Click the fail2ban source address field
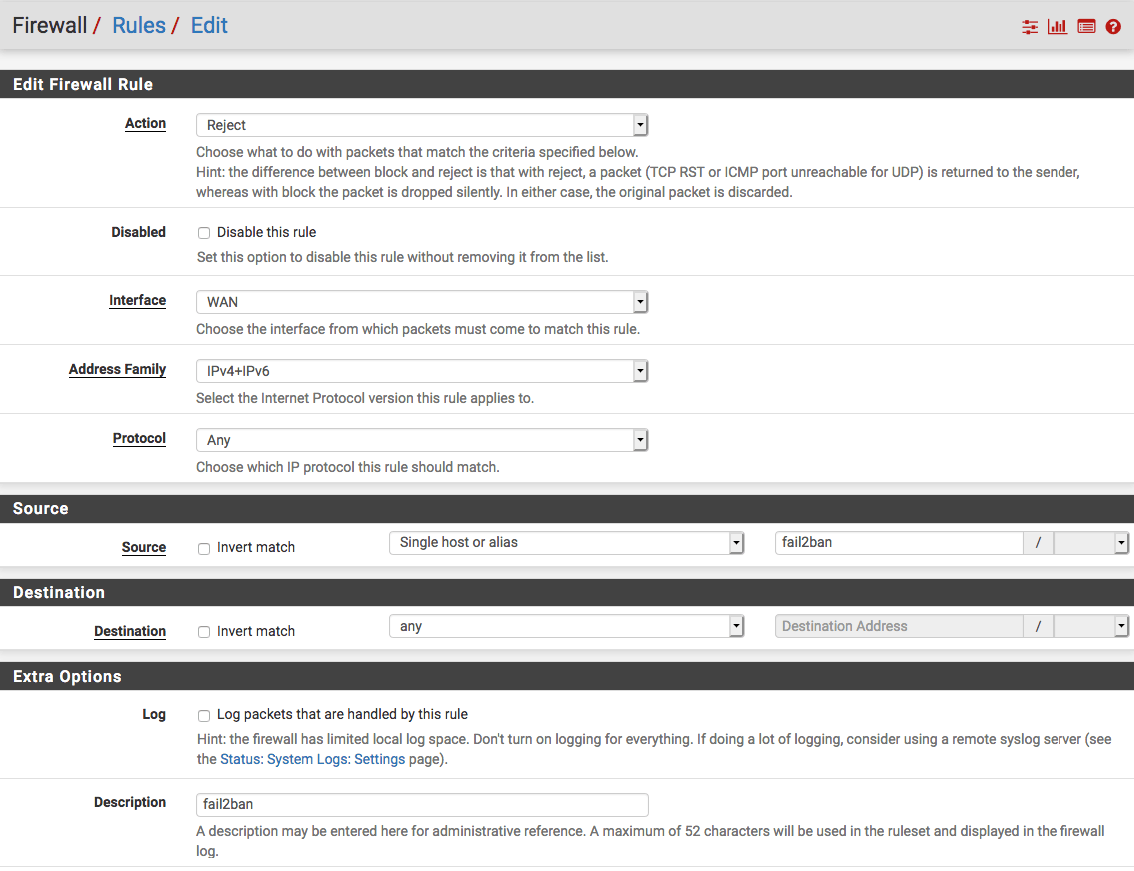 (x=897, y=542)
